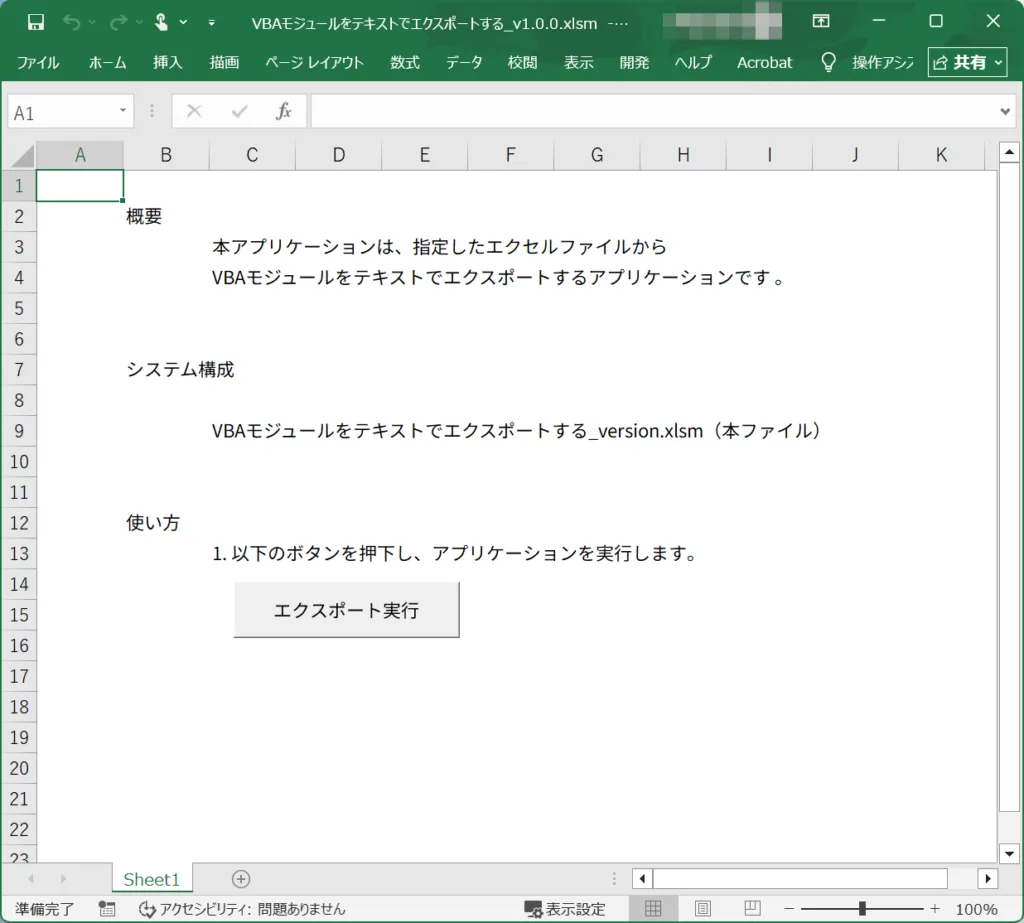Click the Redo arrow icon

pyautogui.click(x=117, y=21)
